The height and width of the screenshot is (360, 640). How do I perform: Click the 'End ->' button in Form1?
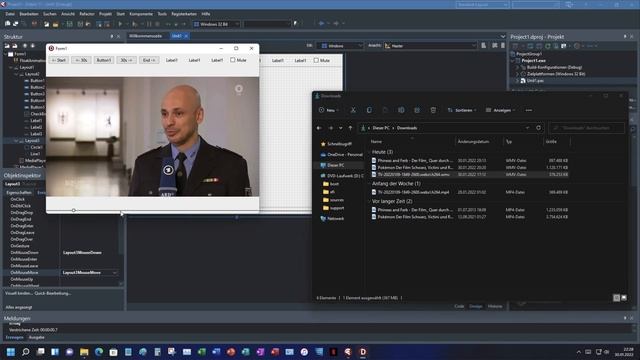pos(149,60)
